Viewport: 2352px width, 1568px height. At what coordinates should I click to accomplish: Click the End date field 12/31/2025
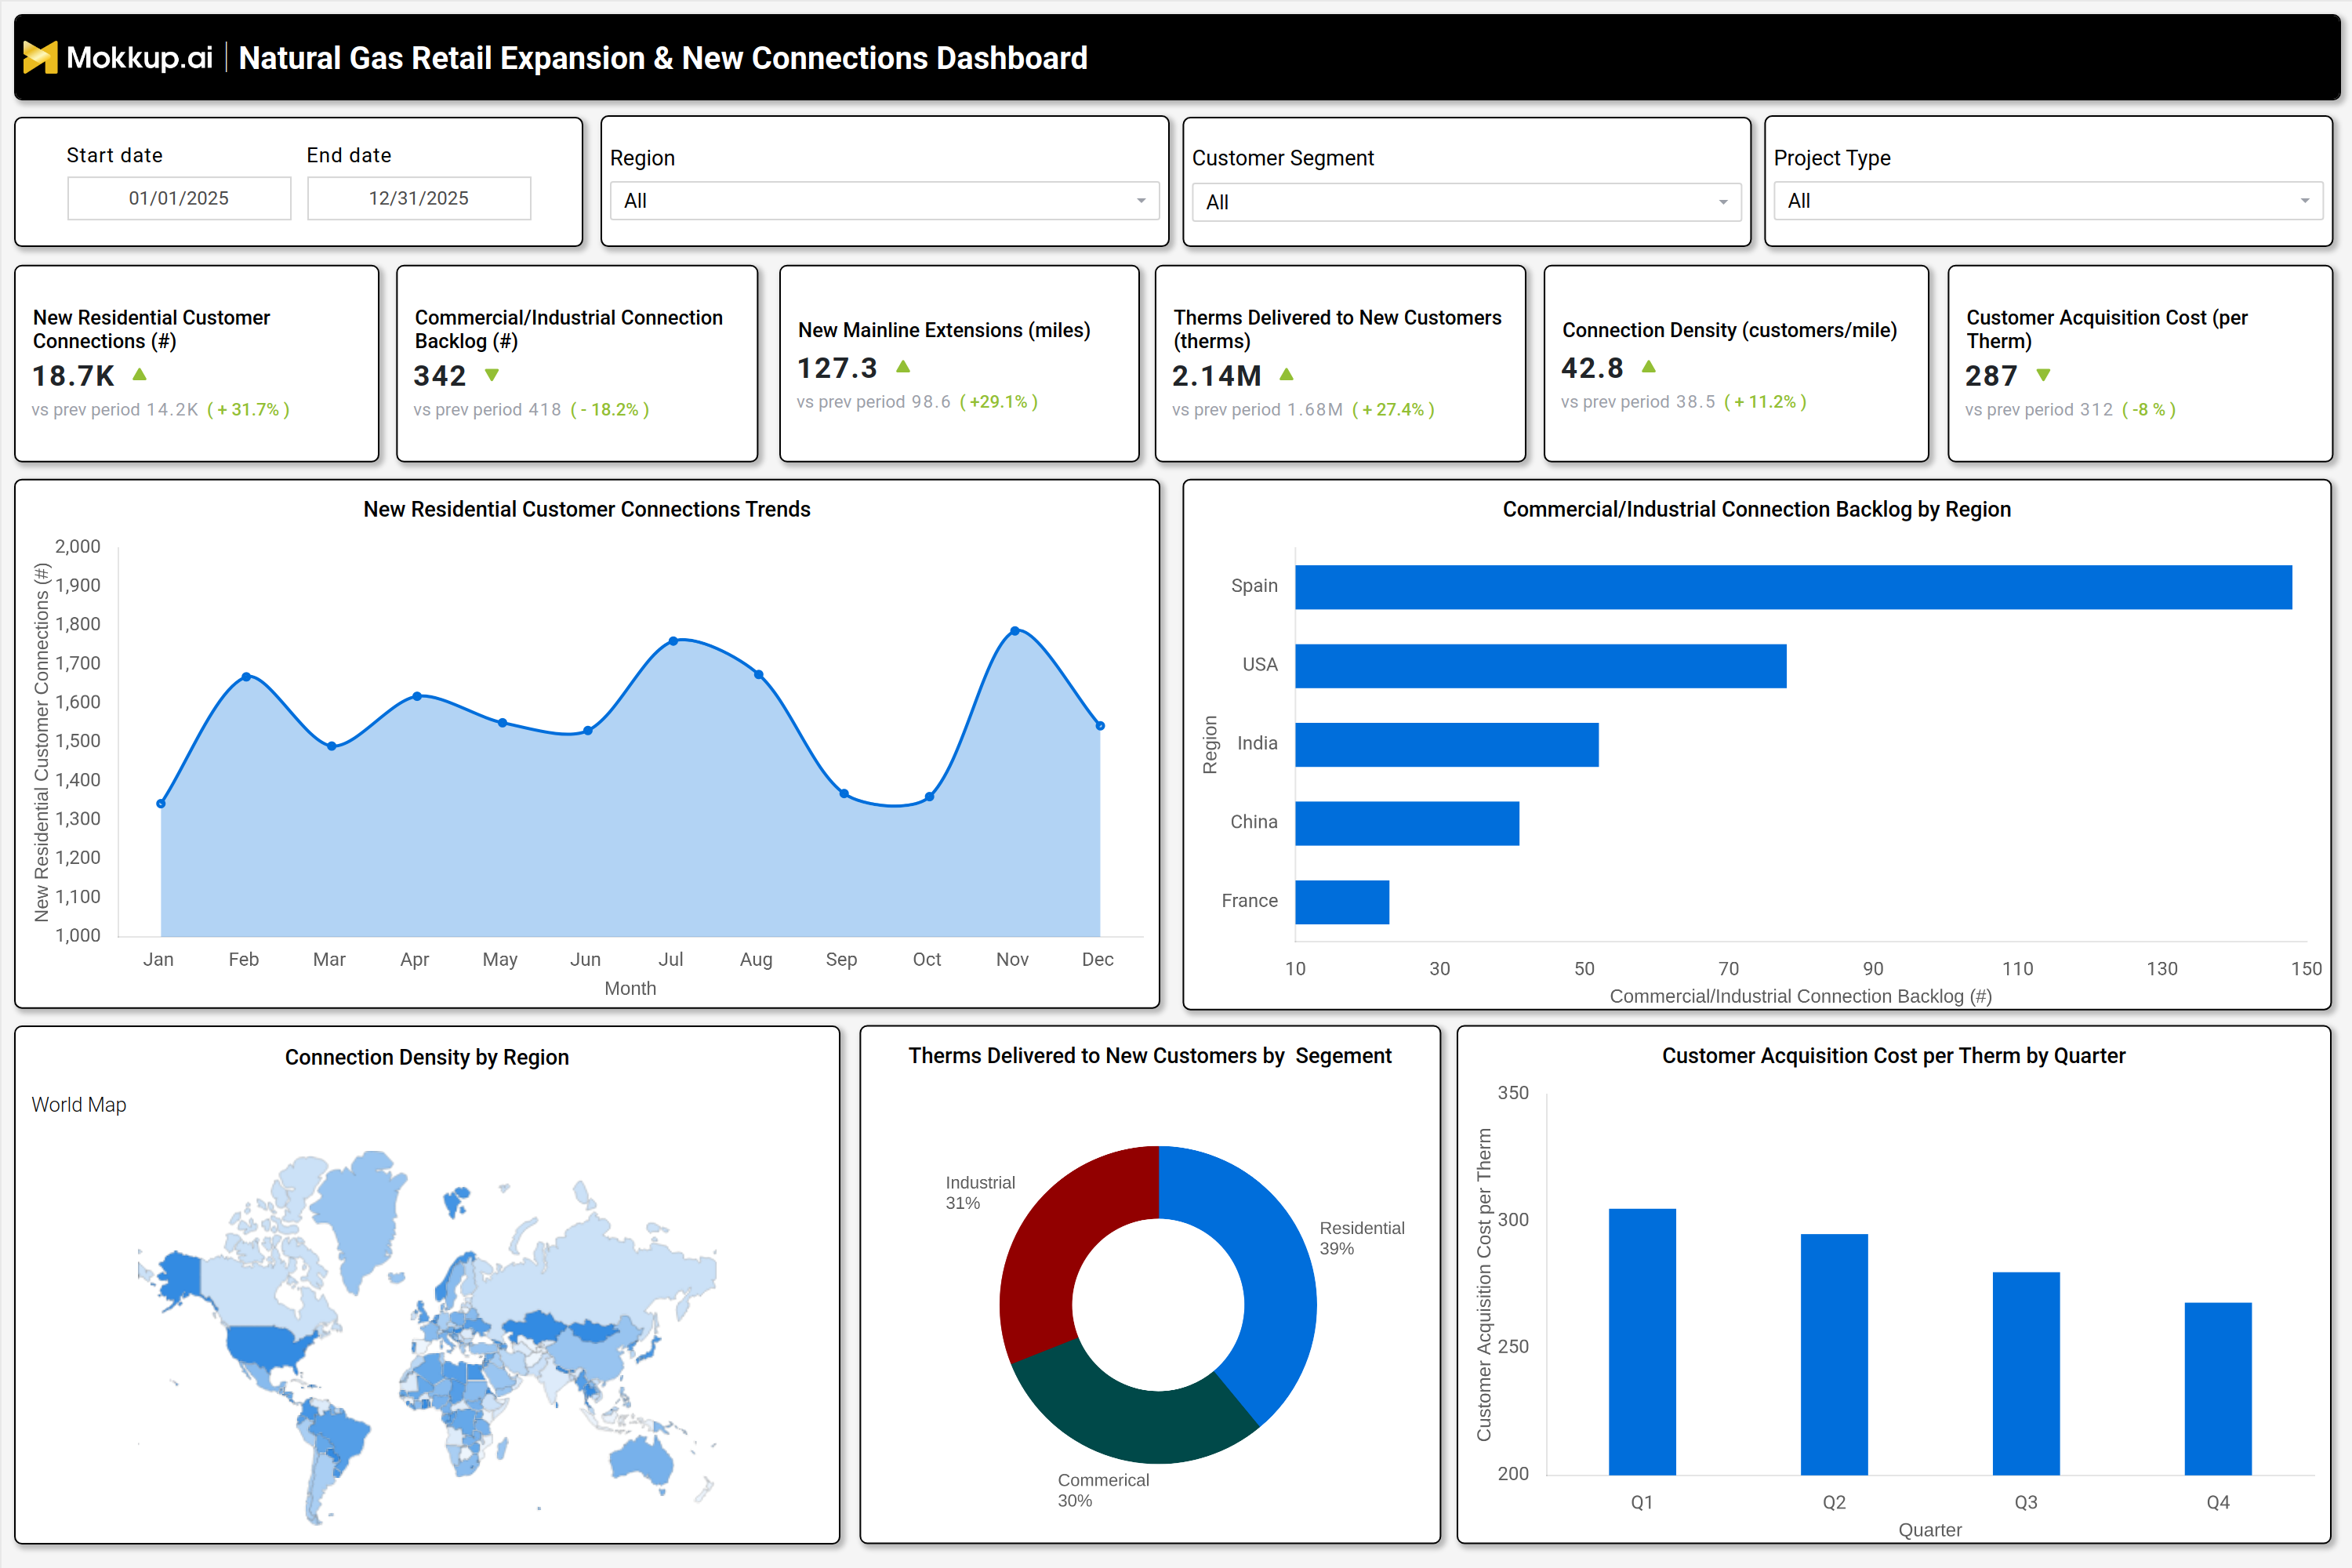419,198
